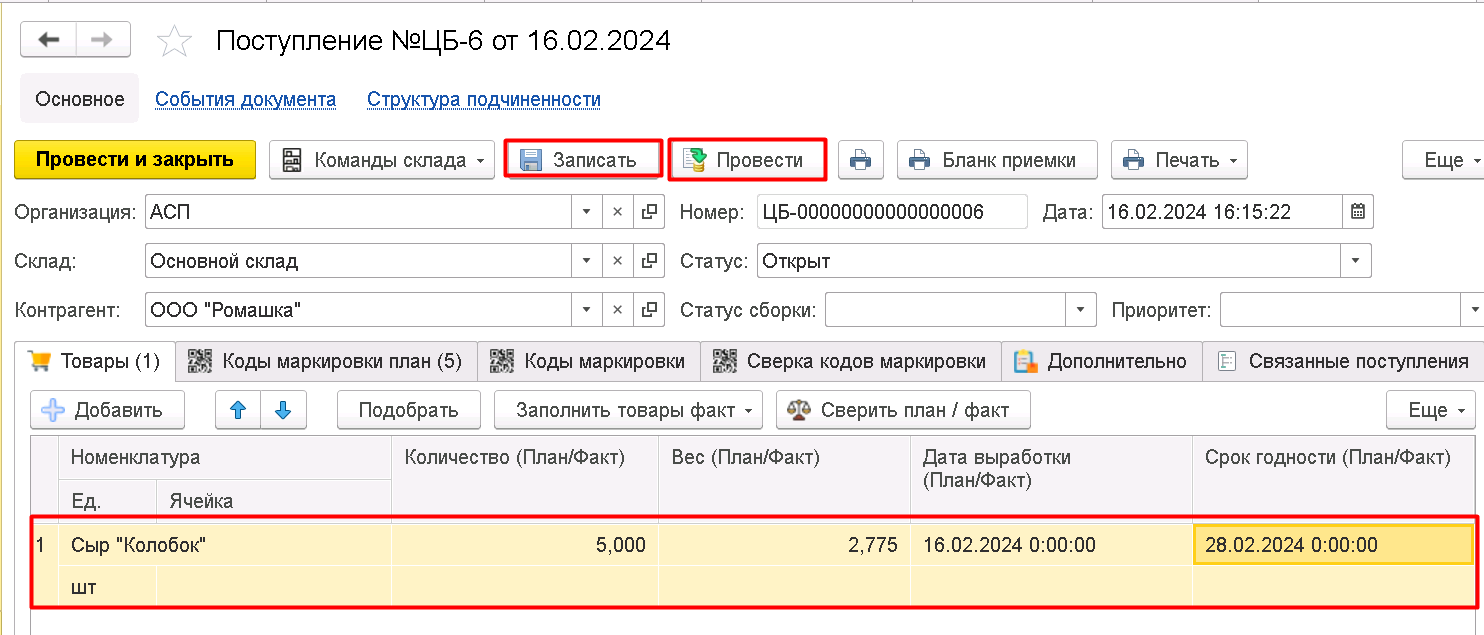Open calendar picker for Дата field
The image size is (1484, 635).
pos(1357,212)
